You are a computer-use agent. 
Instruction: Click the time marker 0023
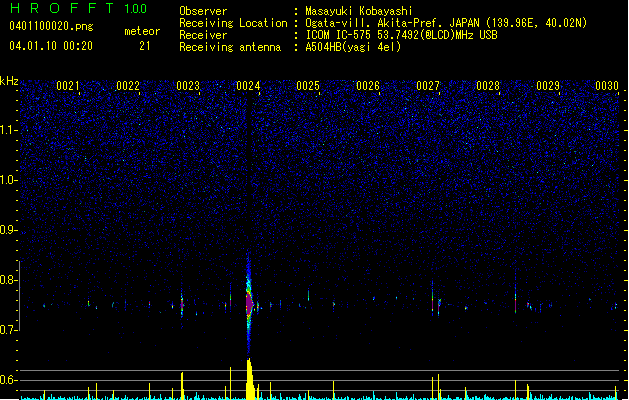pos(188,86)
